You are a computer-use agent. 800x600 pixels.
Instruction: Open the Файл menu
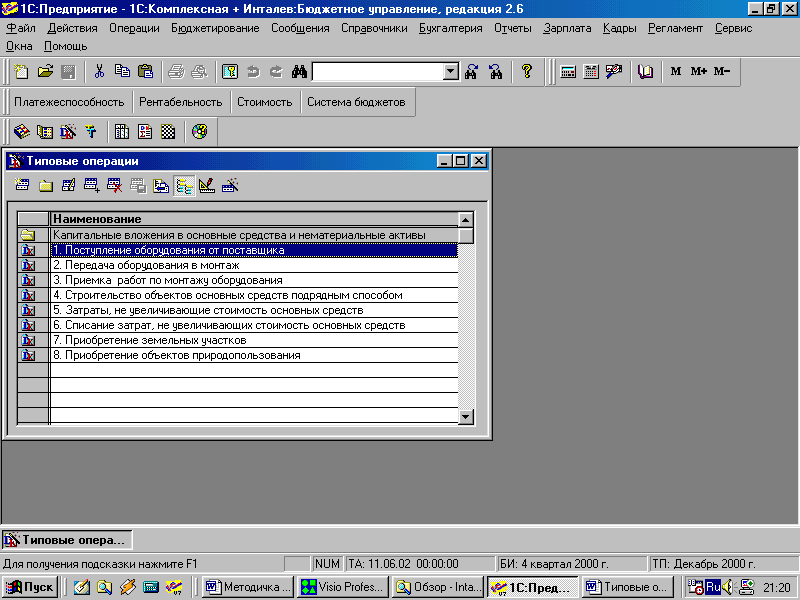point(21,28)
